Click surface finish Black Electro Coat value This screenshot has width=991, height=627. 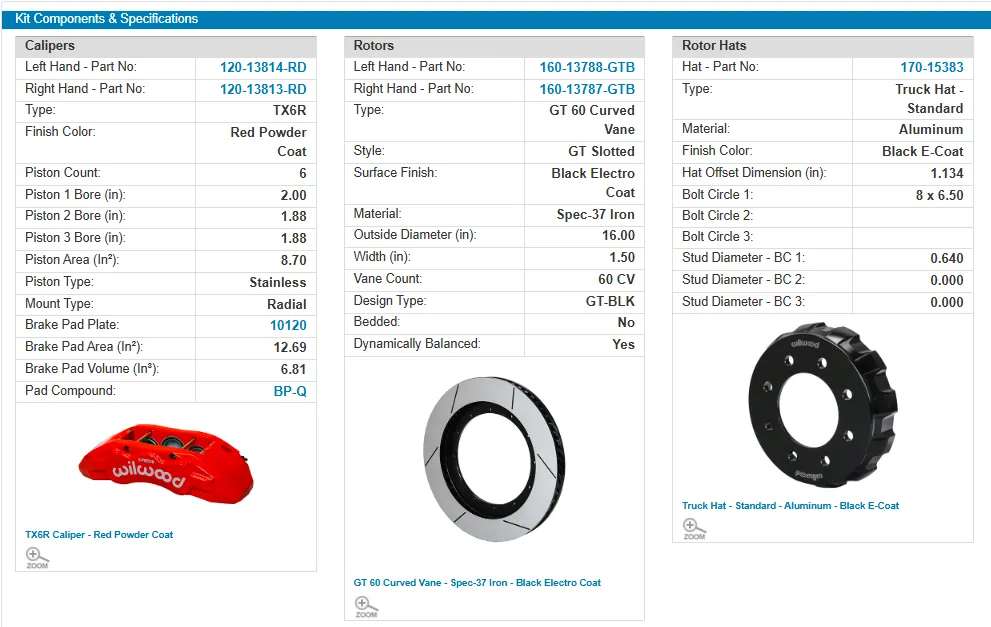(x=593, y=183)
